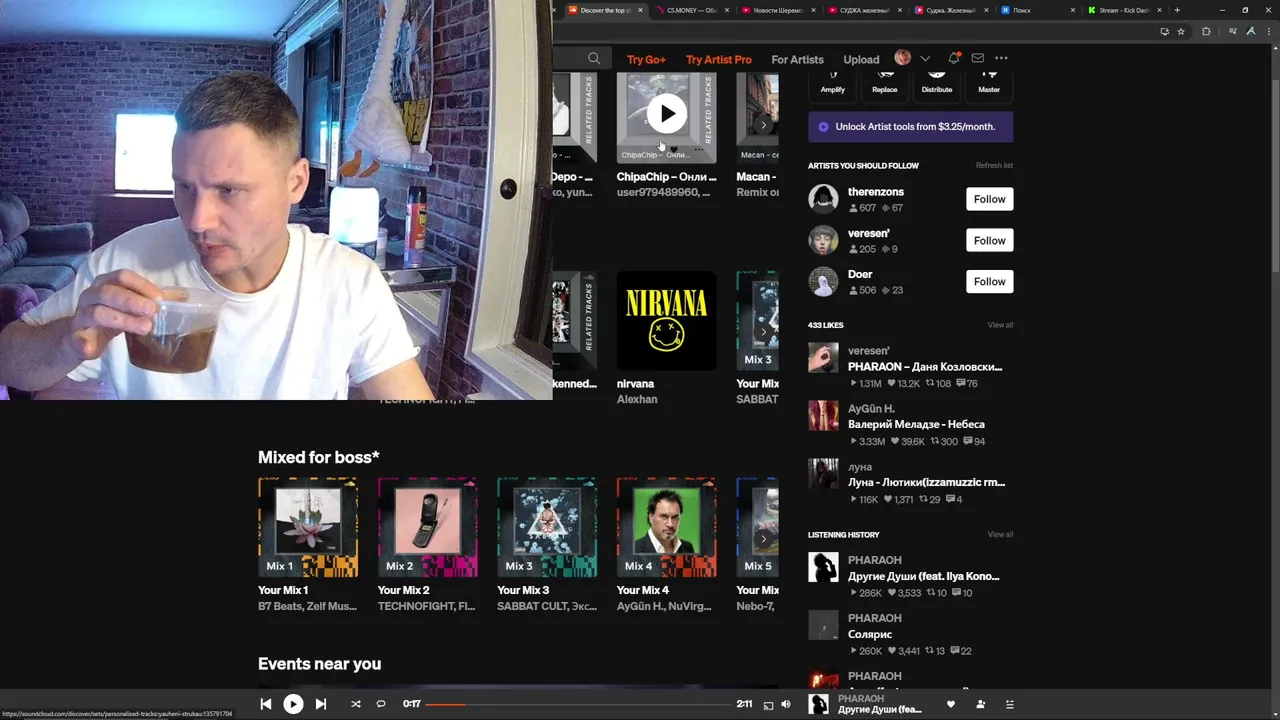Image resolution: width=1280 pixels, height=720 pixels.
Task: Open the Doer avatar
Action: click(823, 281)
